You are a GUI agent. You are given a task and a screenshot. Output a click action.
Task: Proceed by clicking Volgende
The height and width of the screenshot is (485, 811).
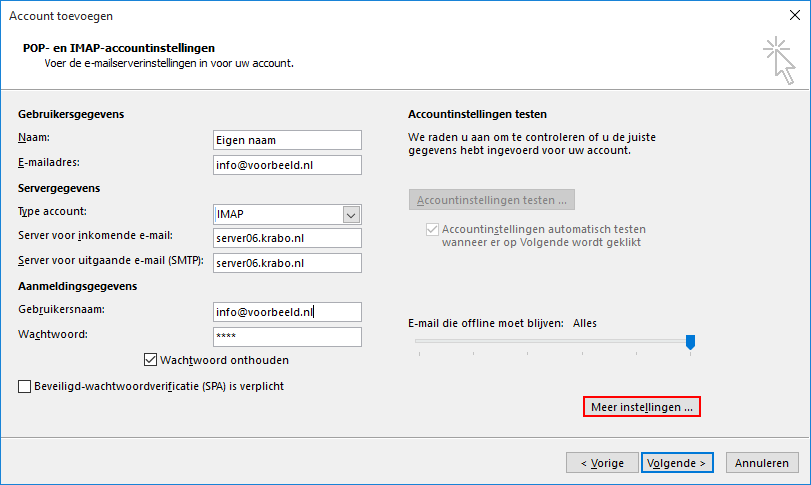click(677, 463)
